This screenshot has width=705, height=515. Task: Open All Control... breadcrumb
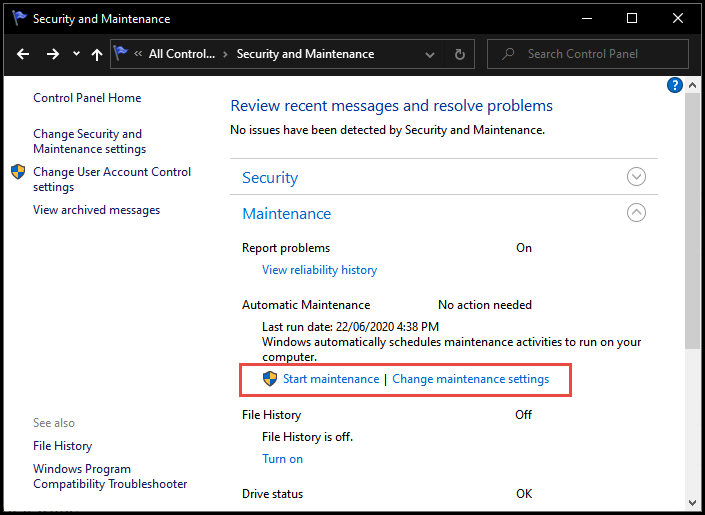point(182,54)
